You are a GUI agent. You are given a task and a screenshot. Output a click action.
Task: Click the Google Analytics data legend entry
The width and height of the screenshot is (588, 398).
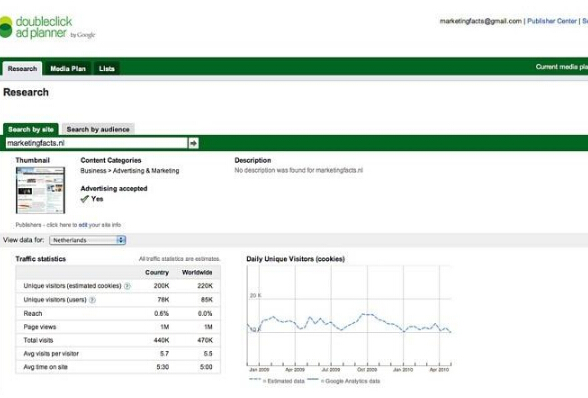(x=344, y=381)
